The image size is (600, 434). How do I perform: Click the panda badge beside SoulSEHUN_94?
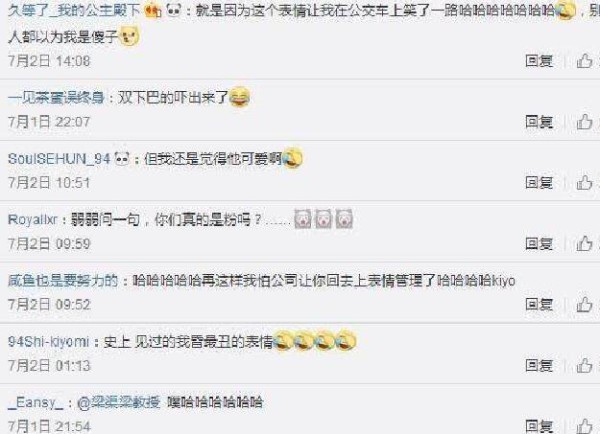(122, 158)
